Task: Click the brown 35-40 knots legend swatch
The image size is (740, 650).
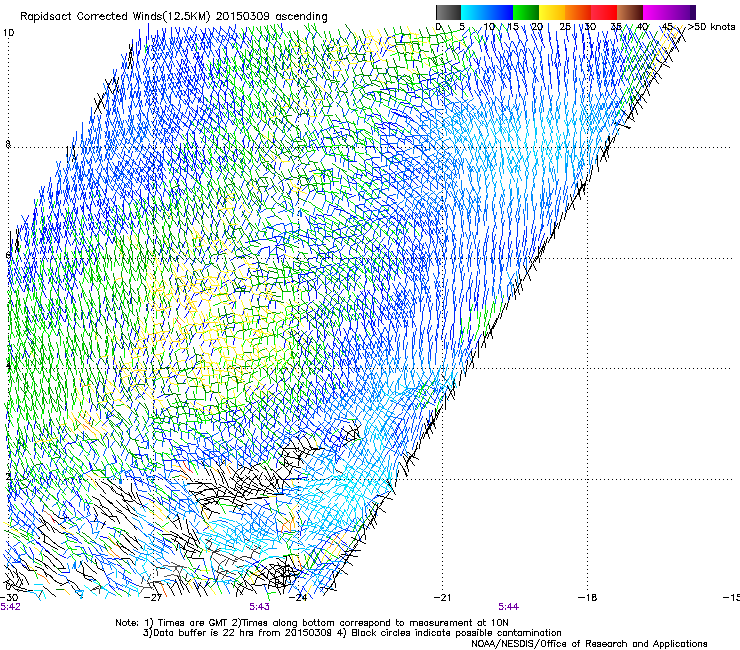Action: click(630, 12)
